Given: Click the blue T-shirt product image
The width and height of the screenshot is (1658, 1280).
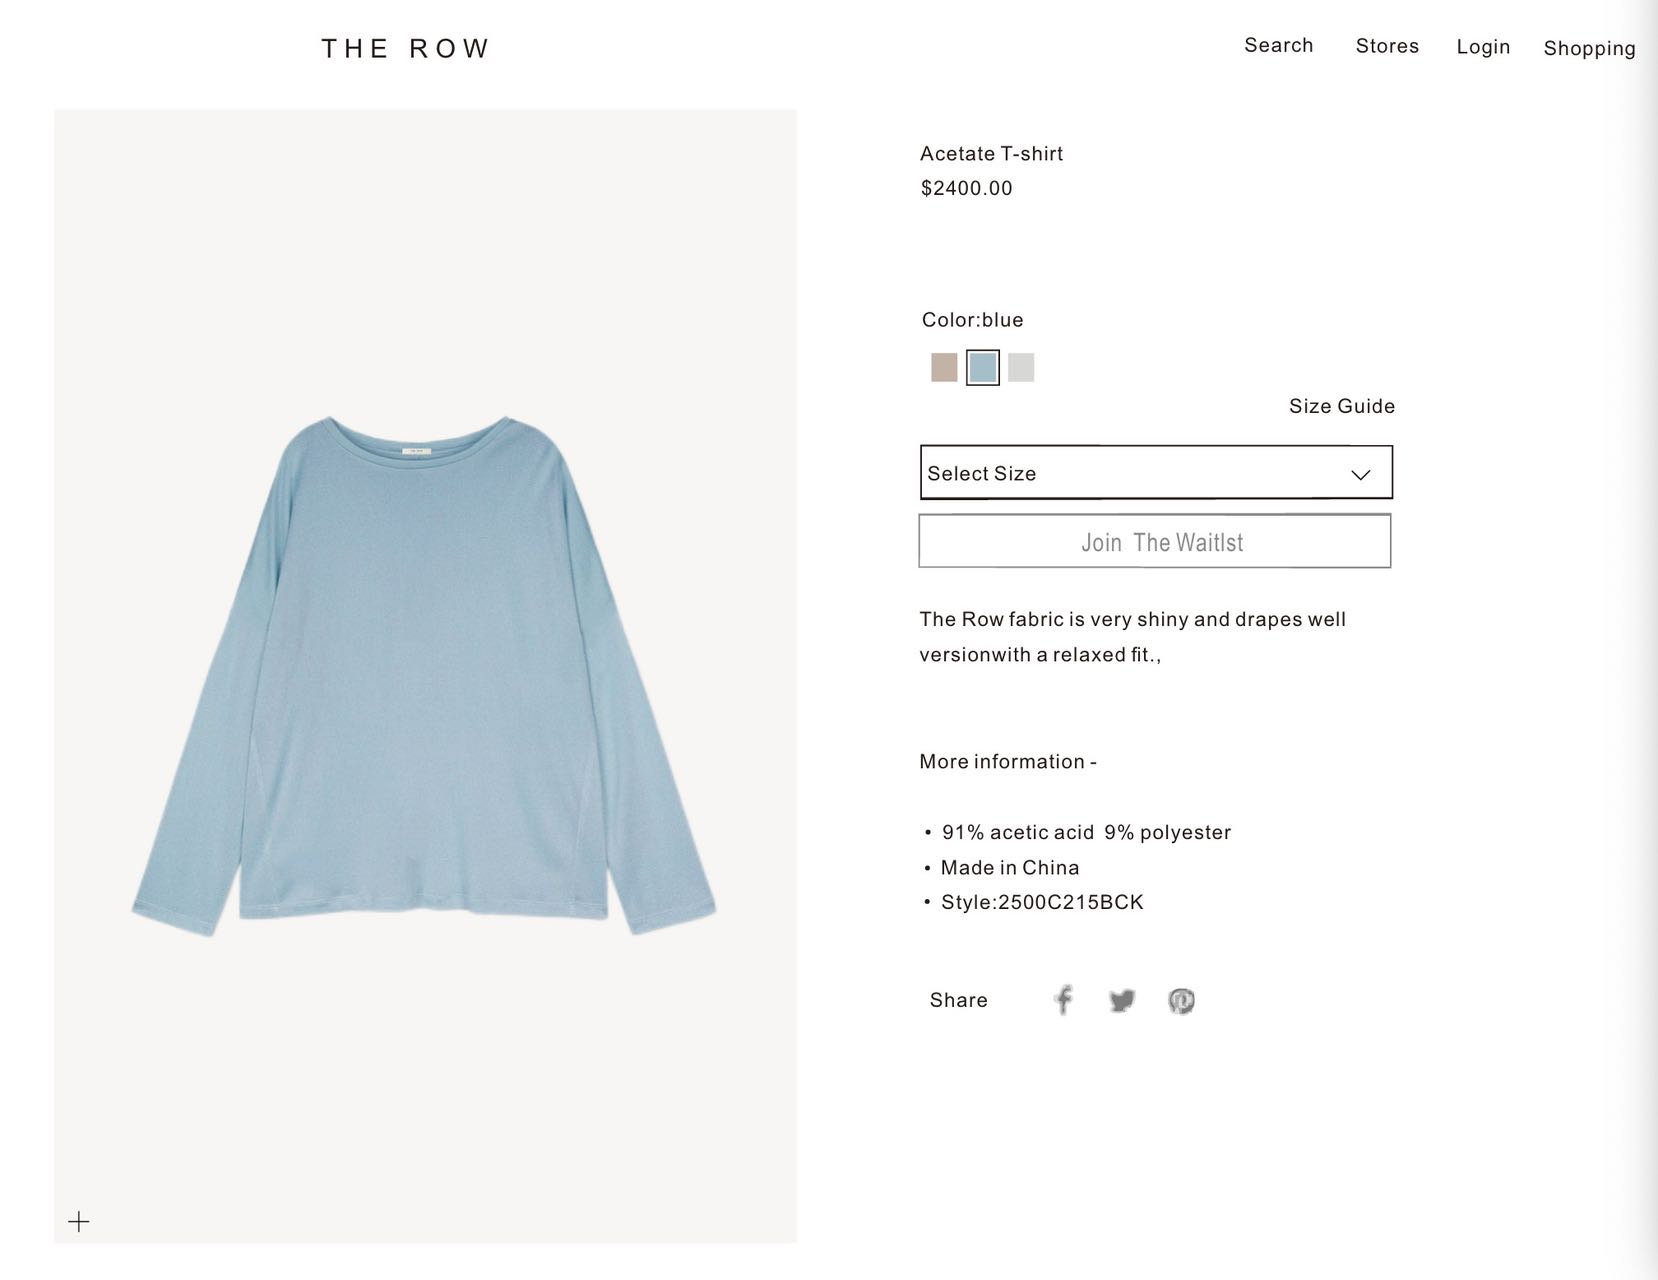Looking at the screenshot, I should coord(425,676).
